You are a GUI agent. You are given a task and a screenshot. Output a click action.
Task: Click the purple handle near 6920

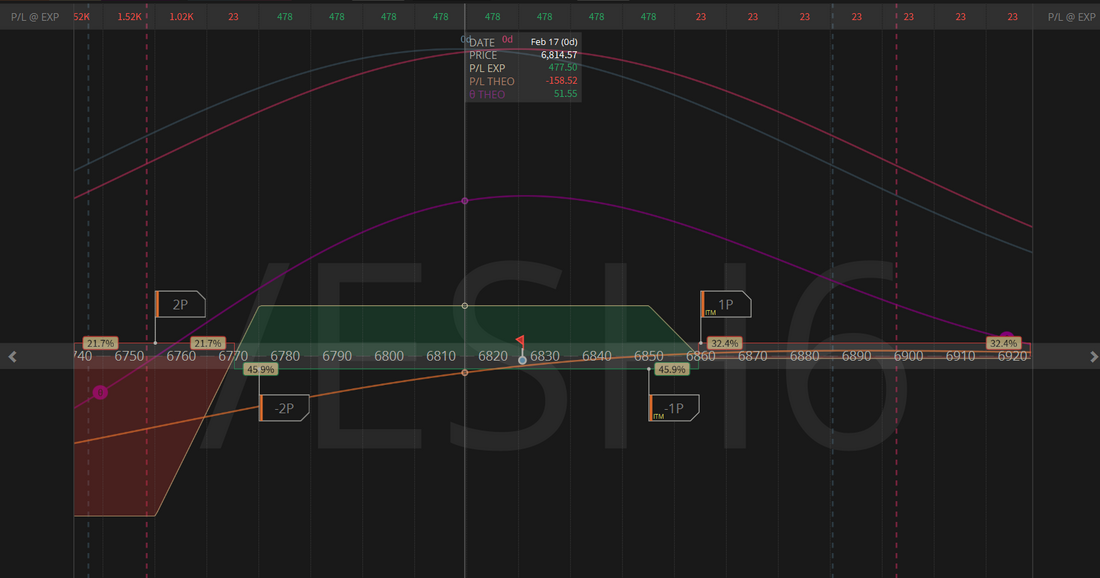(1007, 339)
